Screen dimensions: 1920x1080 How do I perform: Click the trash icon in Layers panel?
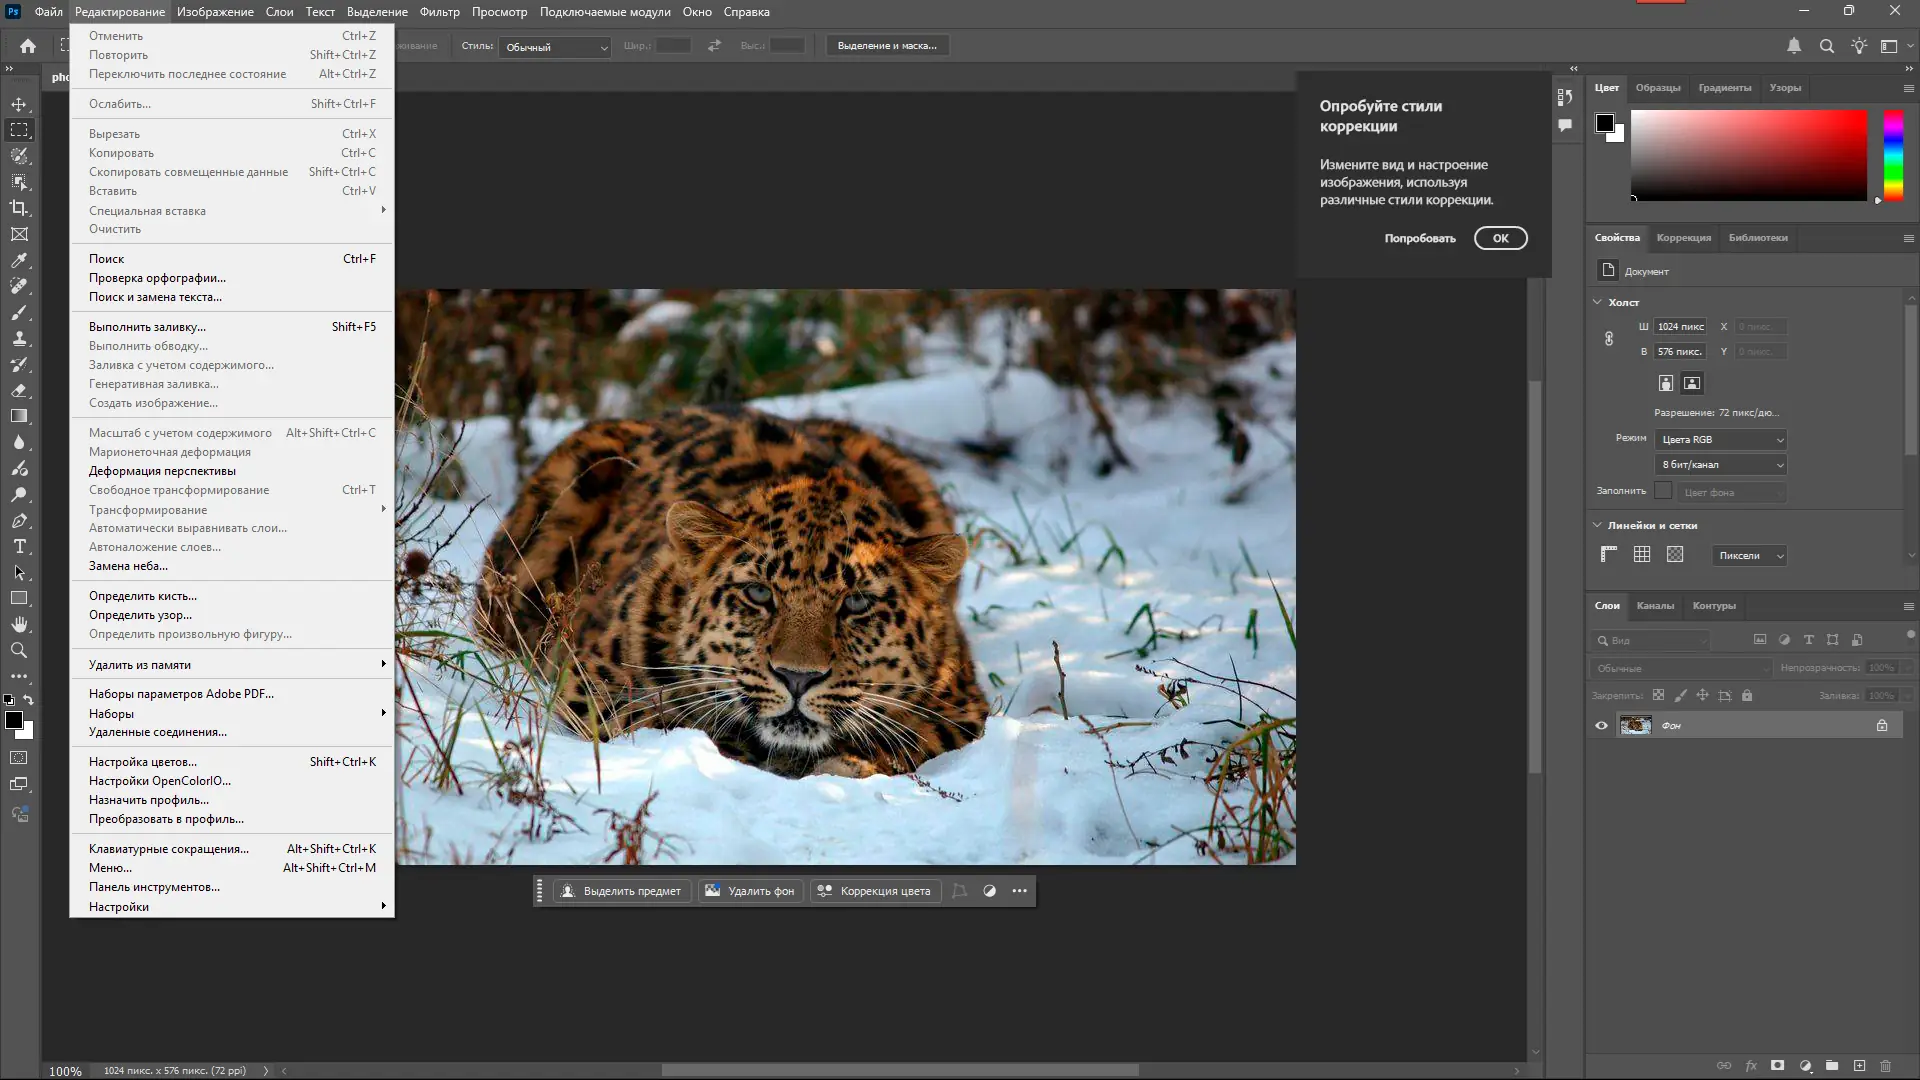[1886, 1066]
